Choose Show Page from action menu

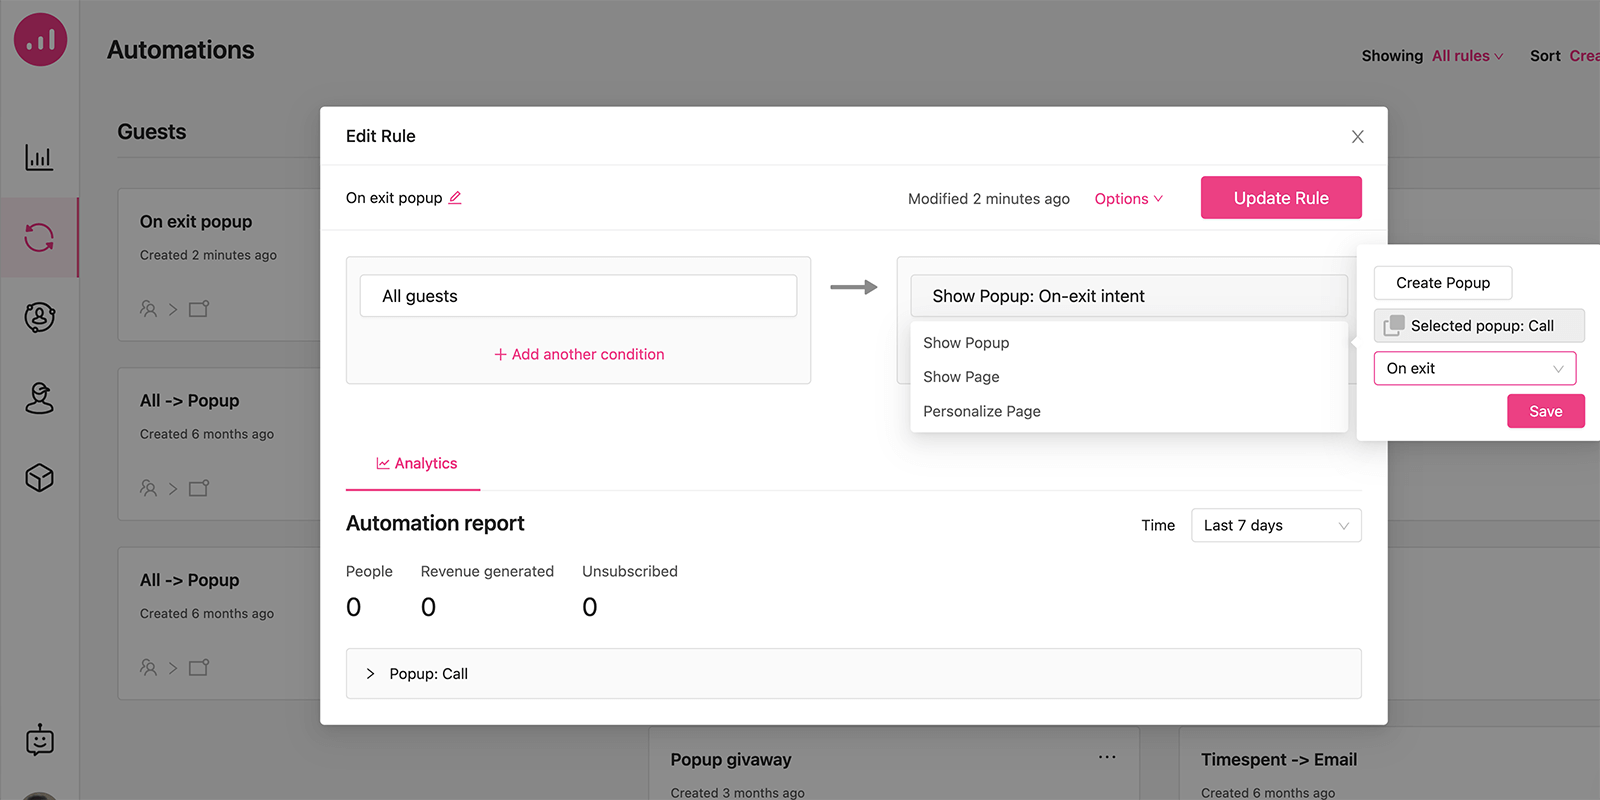coord(961,377)
